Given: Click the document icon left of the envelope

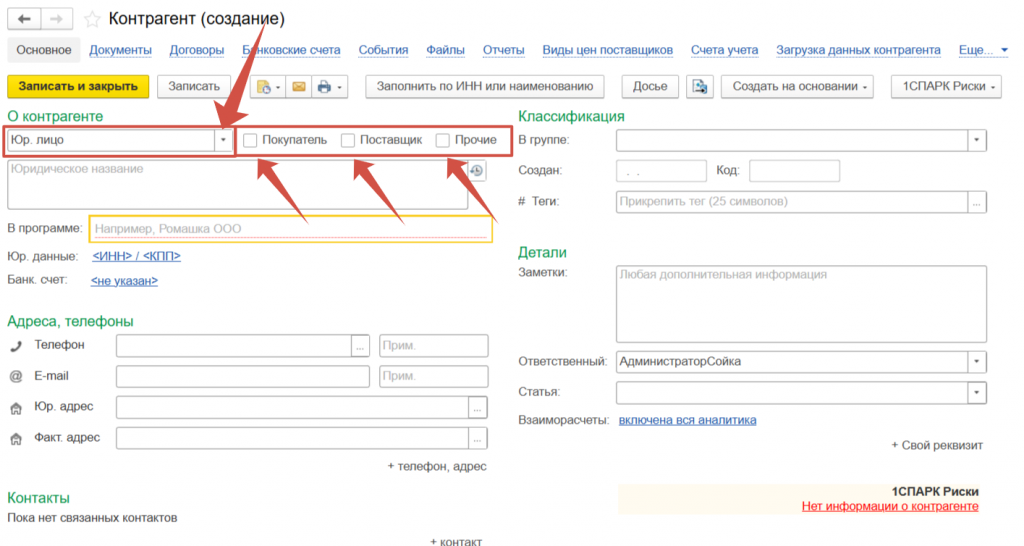Looking at the screenshot, I should 266,87.
